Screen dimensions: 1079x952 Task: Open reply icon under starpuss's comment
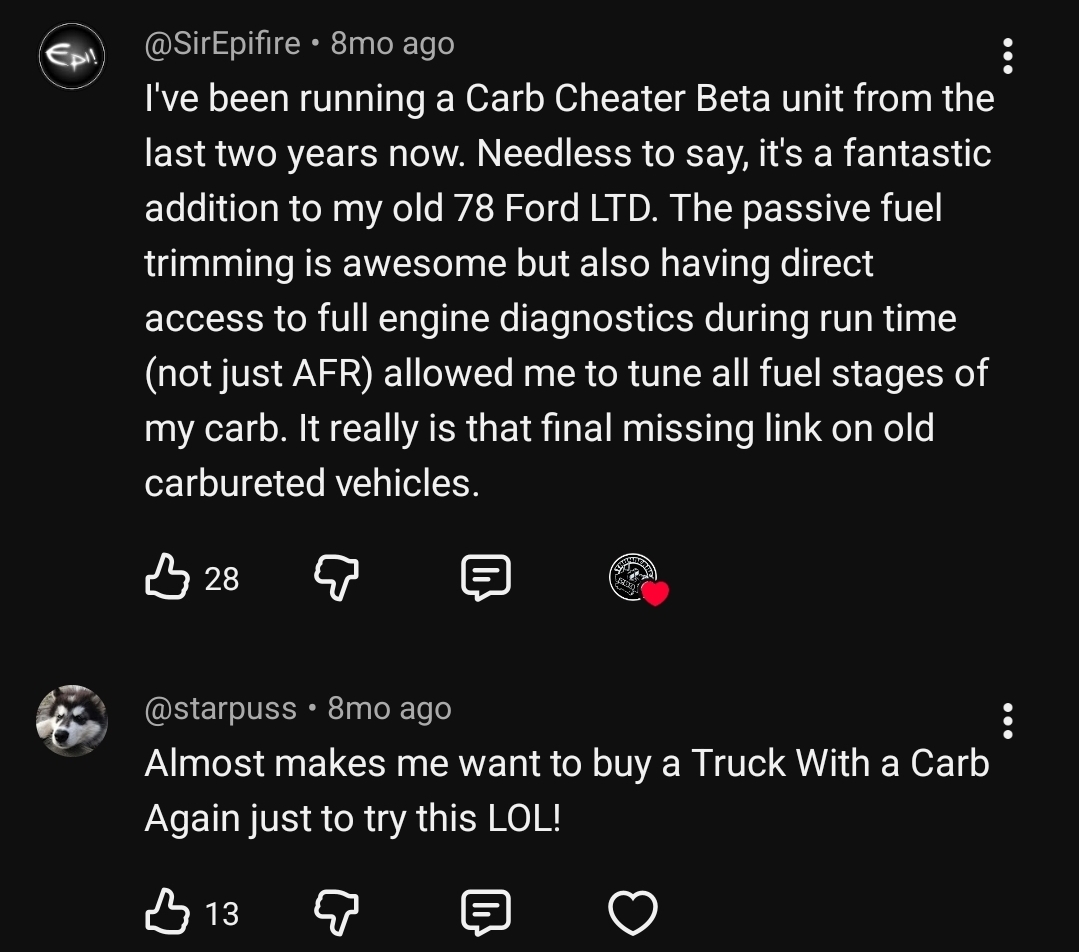pyautogui.click(x=487, y=912)
